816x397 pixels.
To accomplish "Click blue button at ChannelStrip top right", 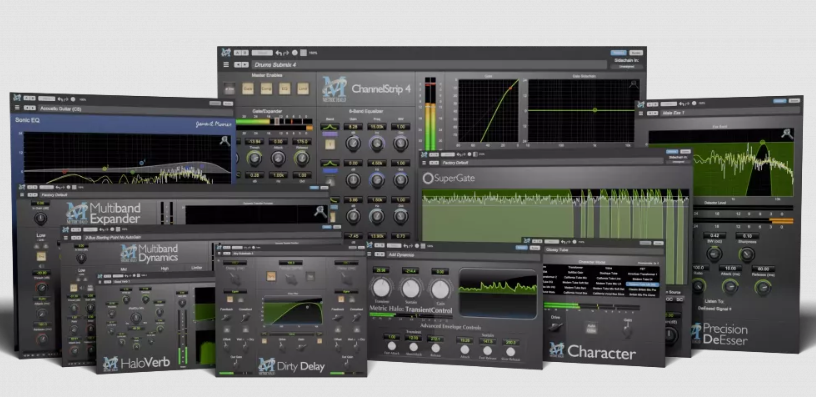I will [x=618, y=53].
